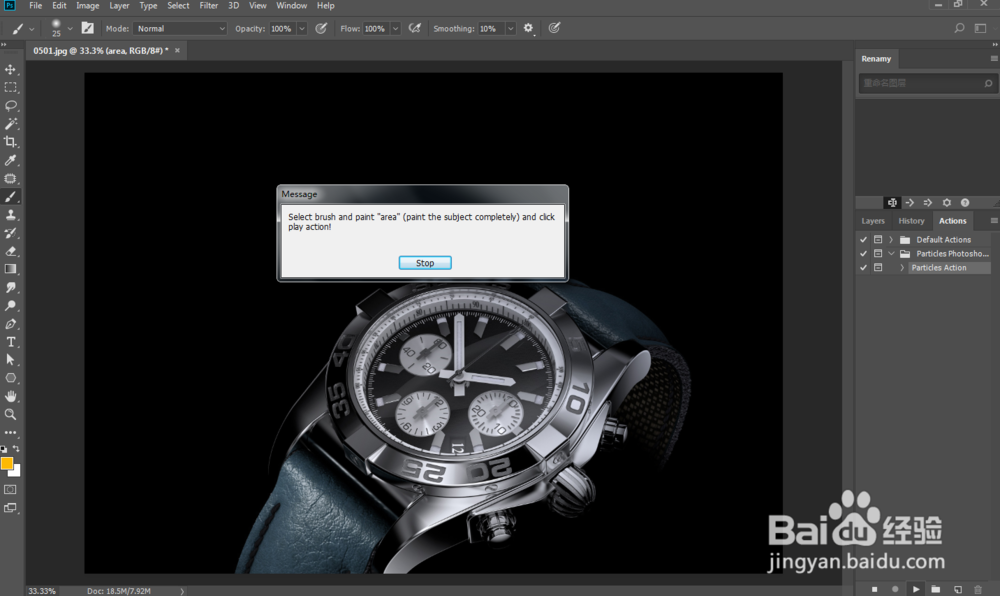1000x596 pixels.
Task: Toggle pressure for brush size
Action: 554,28
